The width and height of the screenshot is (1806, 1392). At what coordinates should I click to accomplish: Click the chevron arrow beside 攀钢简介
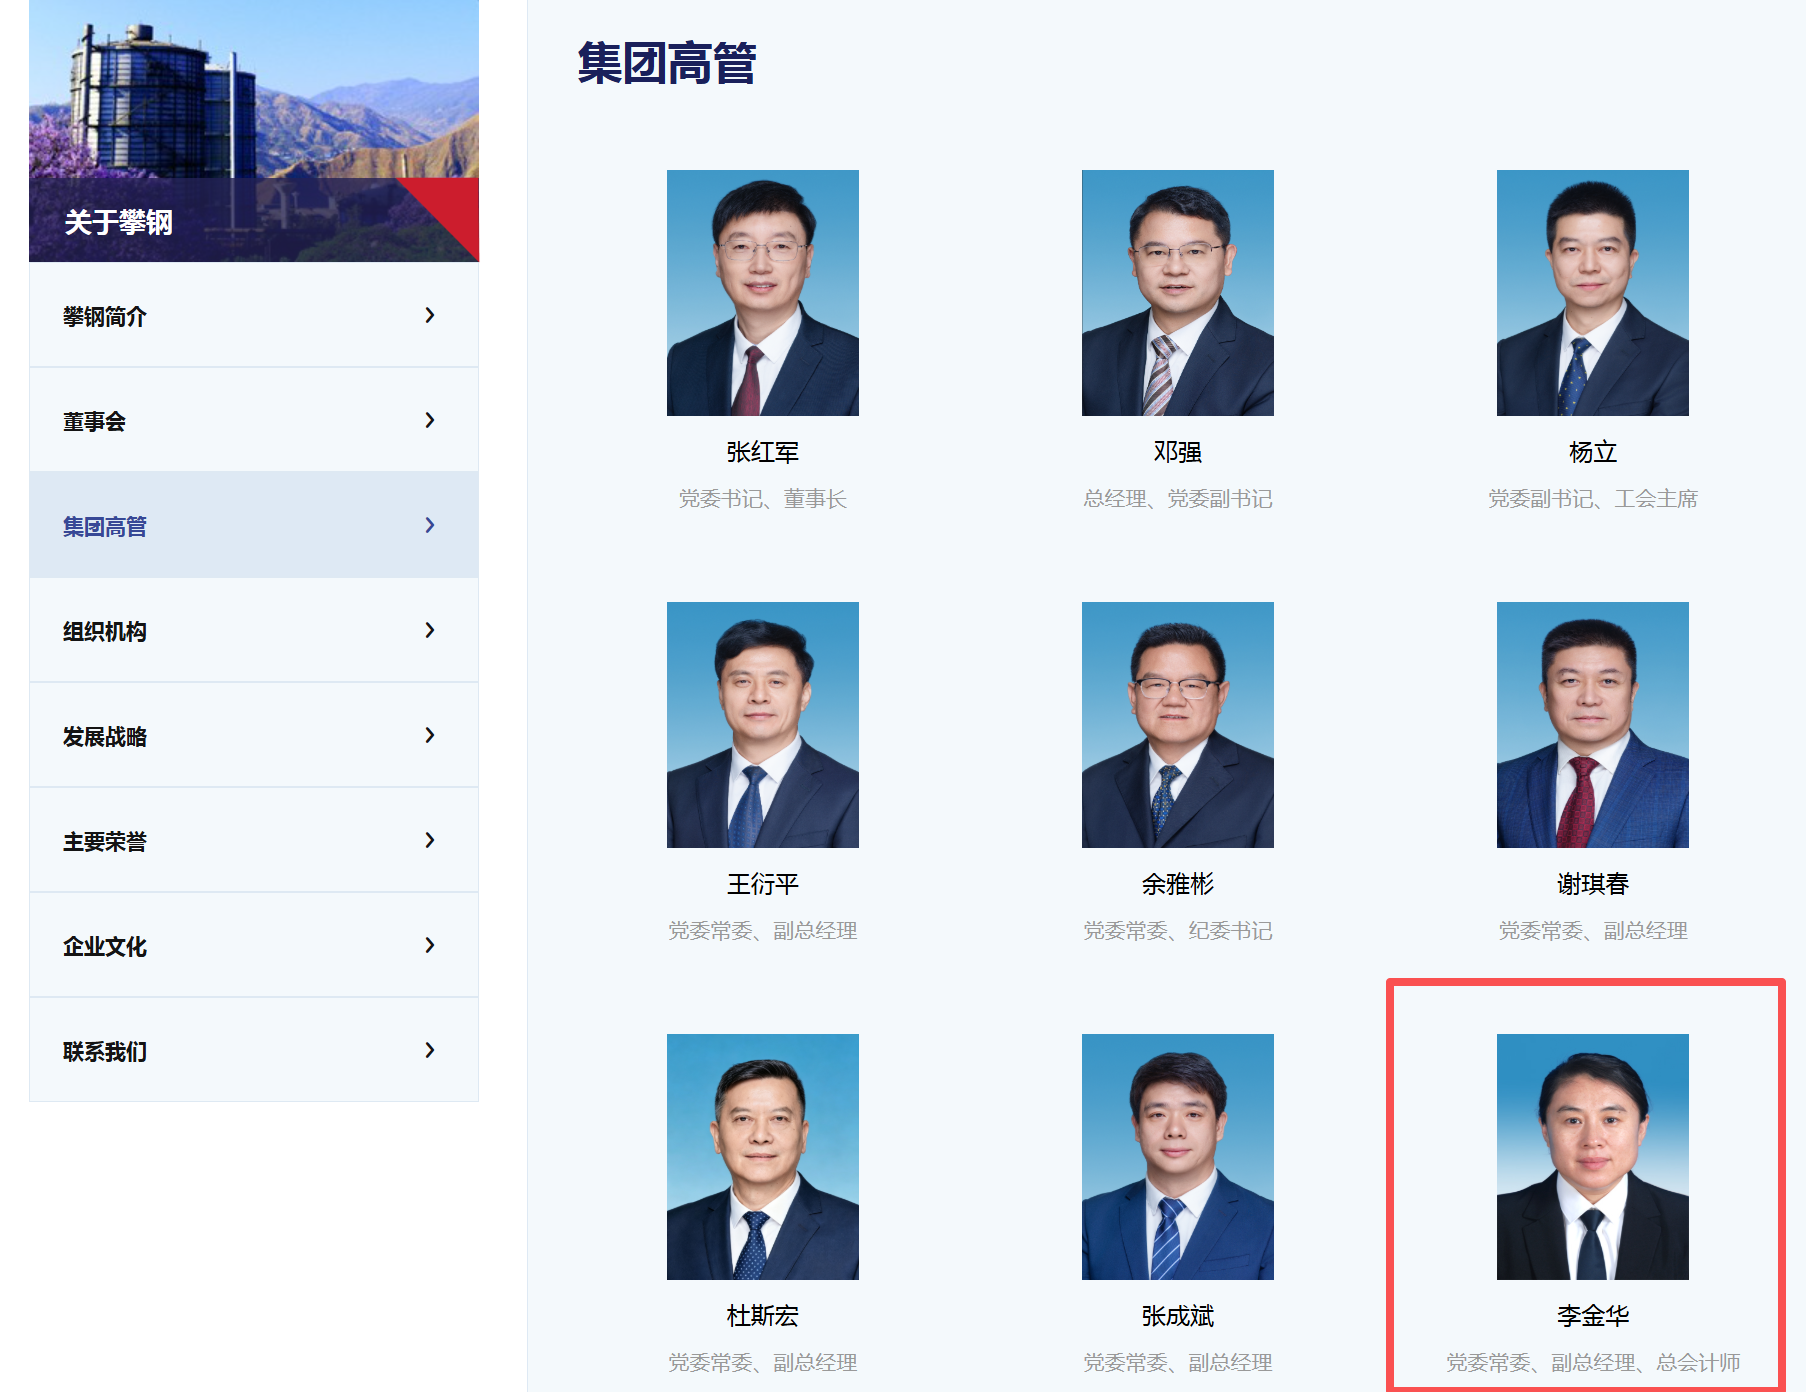click(430, 315)
